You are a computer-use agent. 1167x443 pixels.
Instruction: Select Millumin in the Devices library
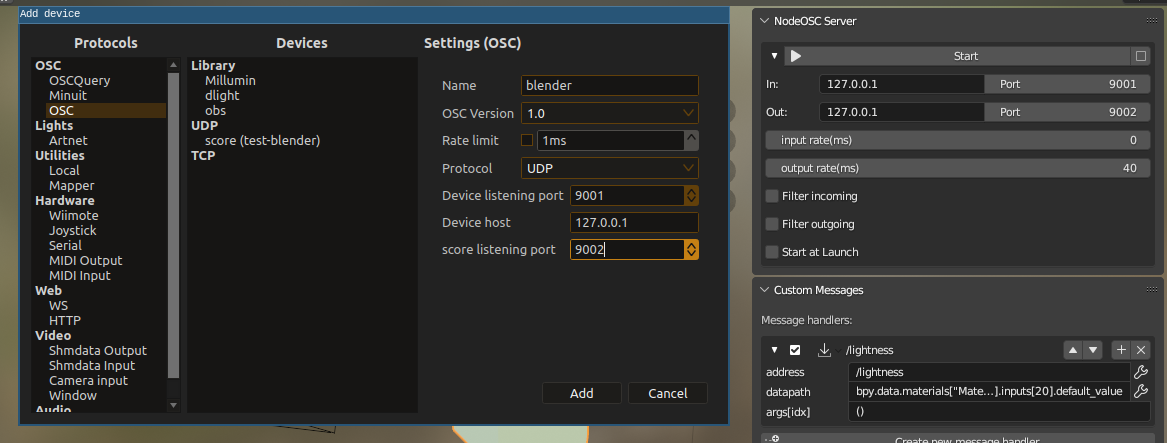[230, 80]
